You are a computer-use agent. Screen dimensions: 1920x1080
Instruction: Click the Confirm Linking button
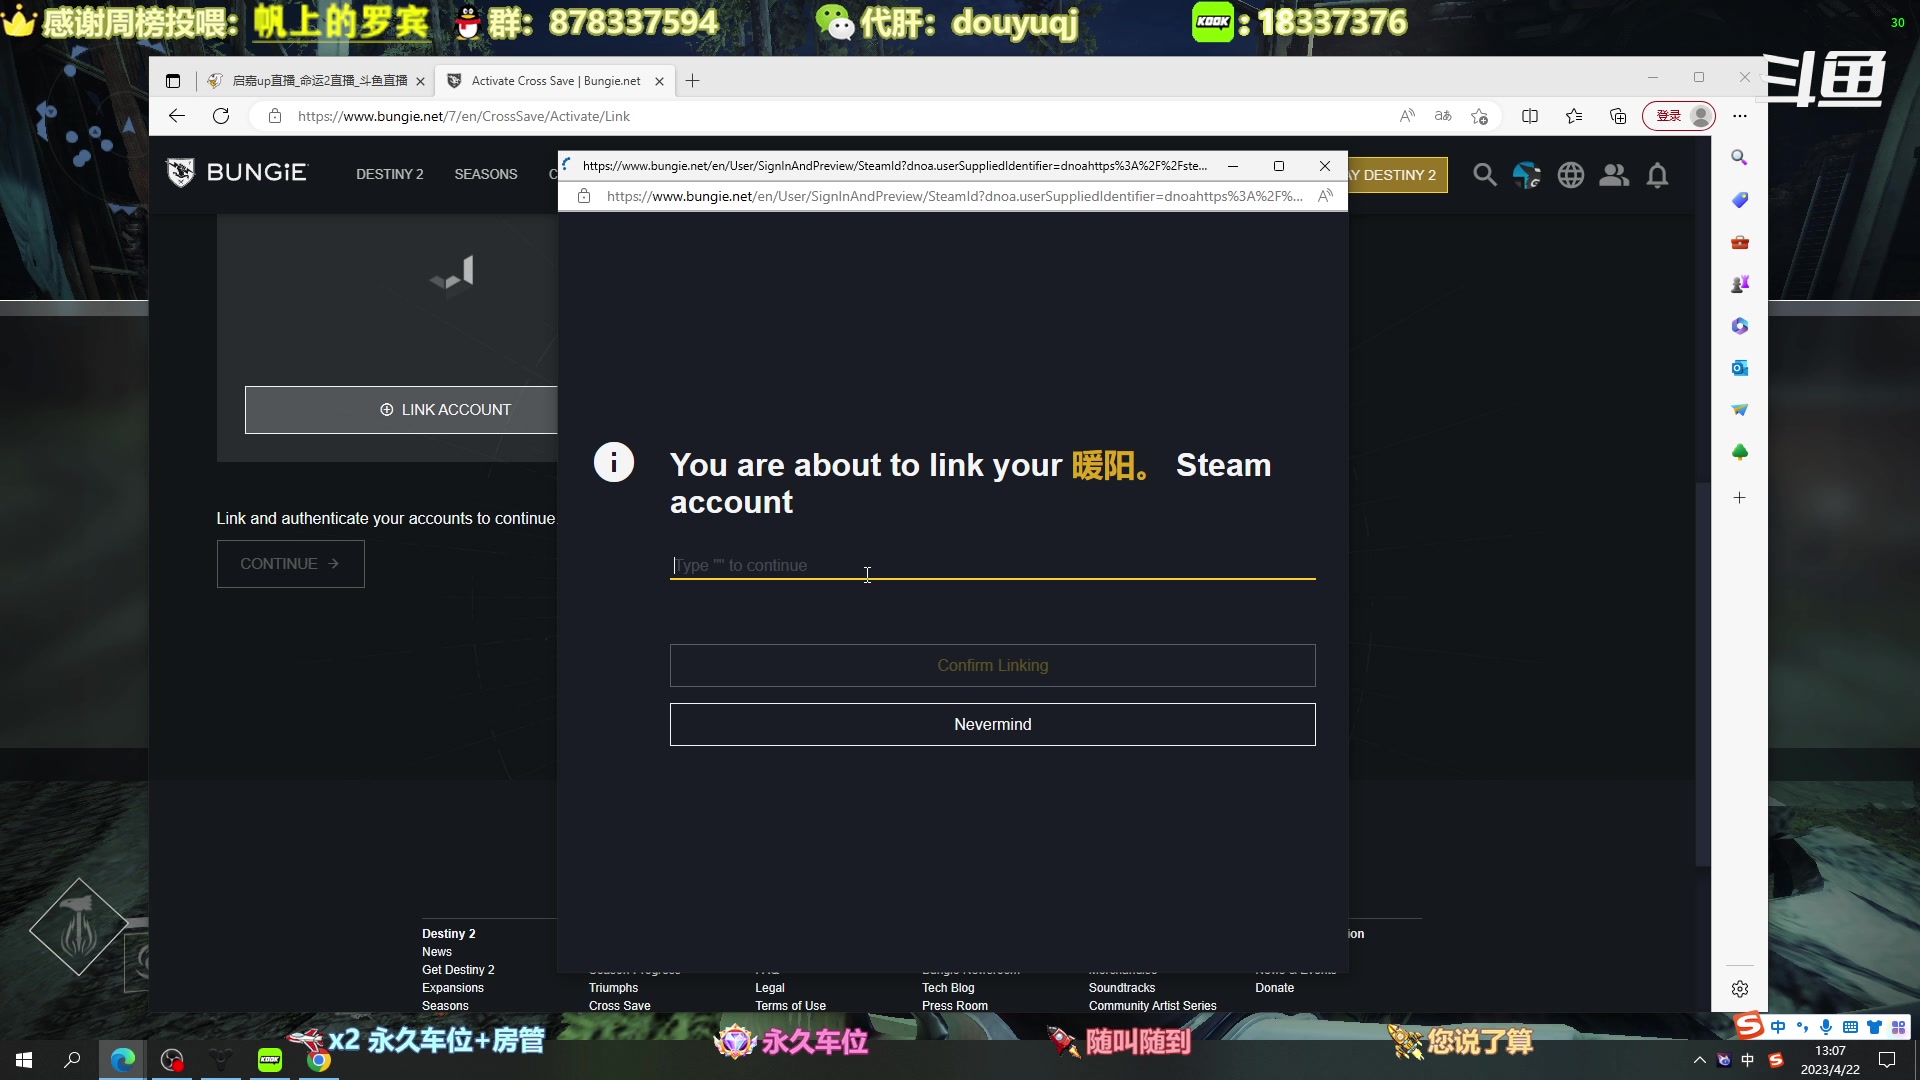[x=993, y=665]
